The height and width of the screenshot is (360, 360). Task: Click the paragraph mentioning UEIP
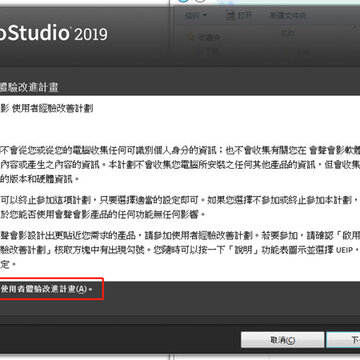point(180,250)
